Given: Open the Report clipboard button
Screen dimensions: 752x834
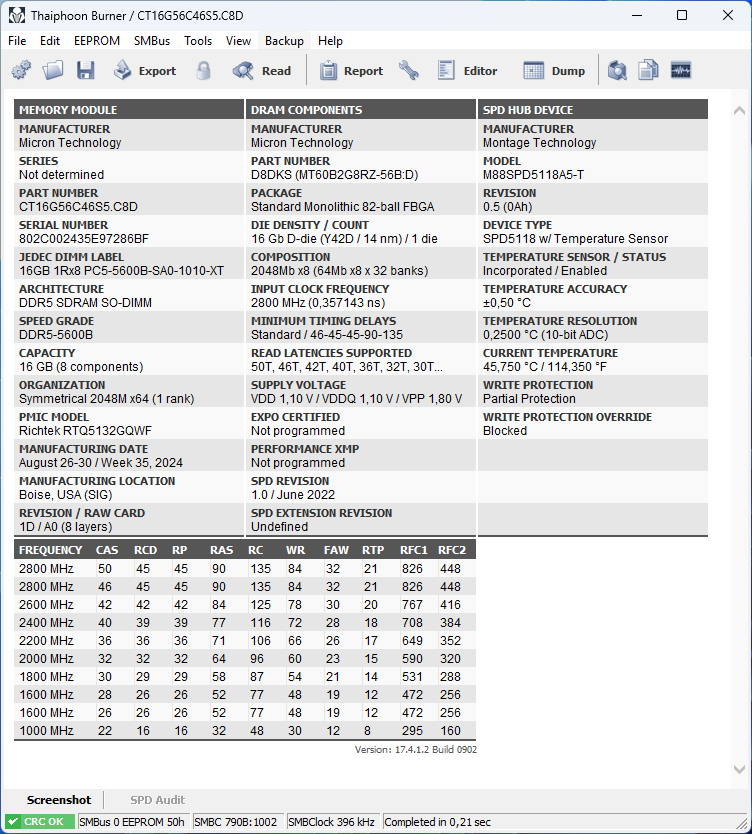Looking at the screenshot, I should [x=351, y=70].
